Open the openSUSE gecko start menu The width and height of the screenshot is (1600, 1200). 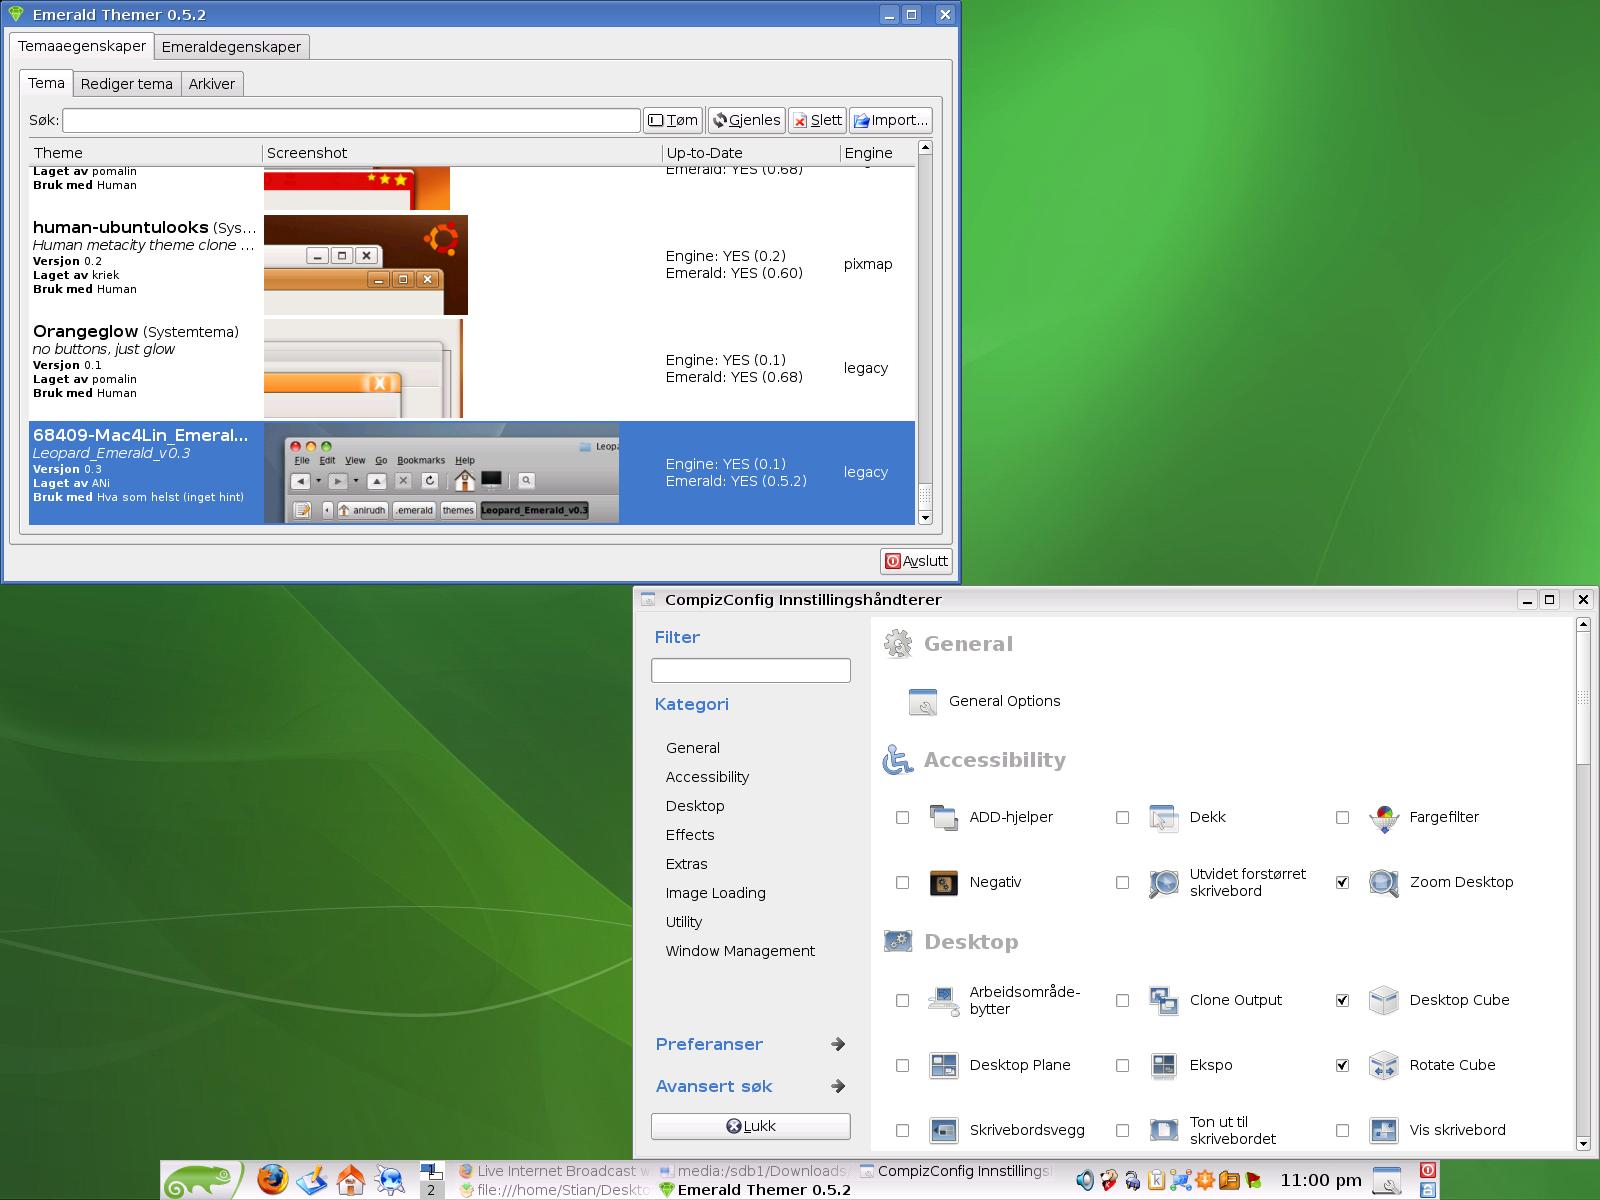point(203,1181)
